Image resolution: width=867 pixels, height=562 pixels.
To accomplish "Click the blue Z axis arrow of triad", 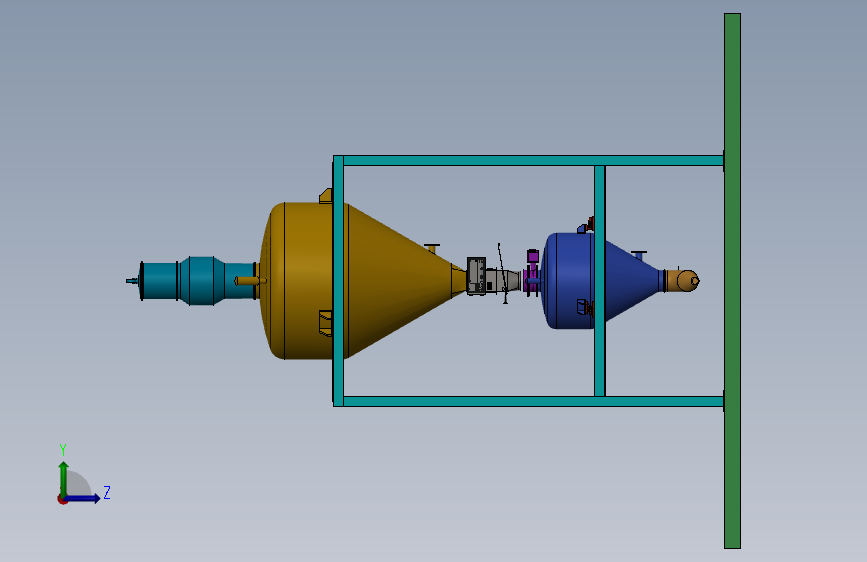I will pyautogui.click(x=83, y=498).
